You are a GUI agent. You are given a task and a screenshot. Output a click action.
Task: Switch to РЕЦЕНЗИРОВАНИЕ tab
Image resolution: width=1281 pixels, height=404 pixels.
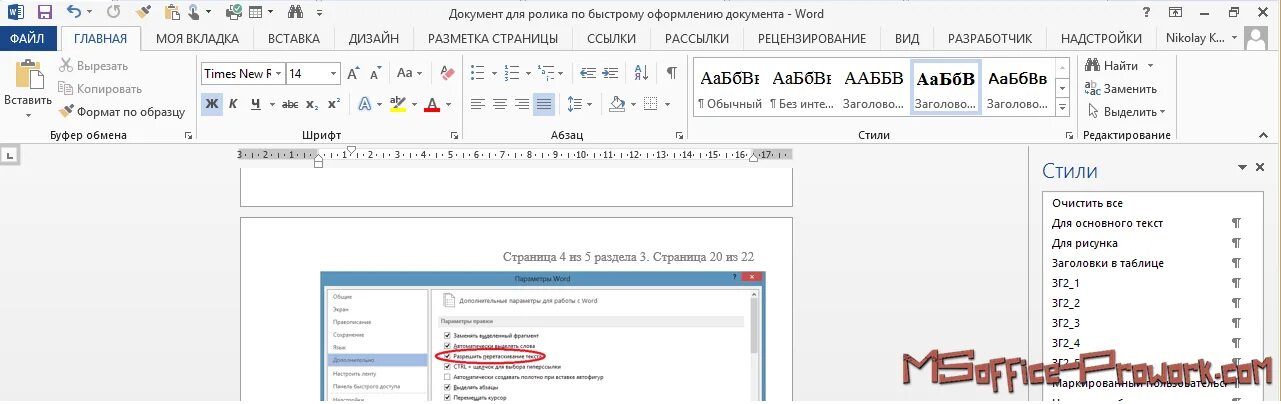812,39
